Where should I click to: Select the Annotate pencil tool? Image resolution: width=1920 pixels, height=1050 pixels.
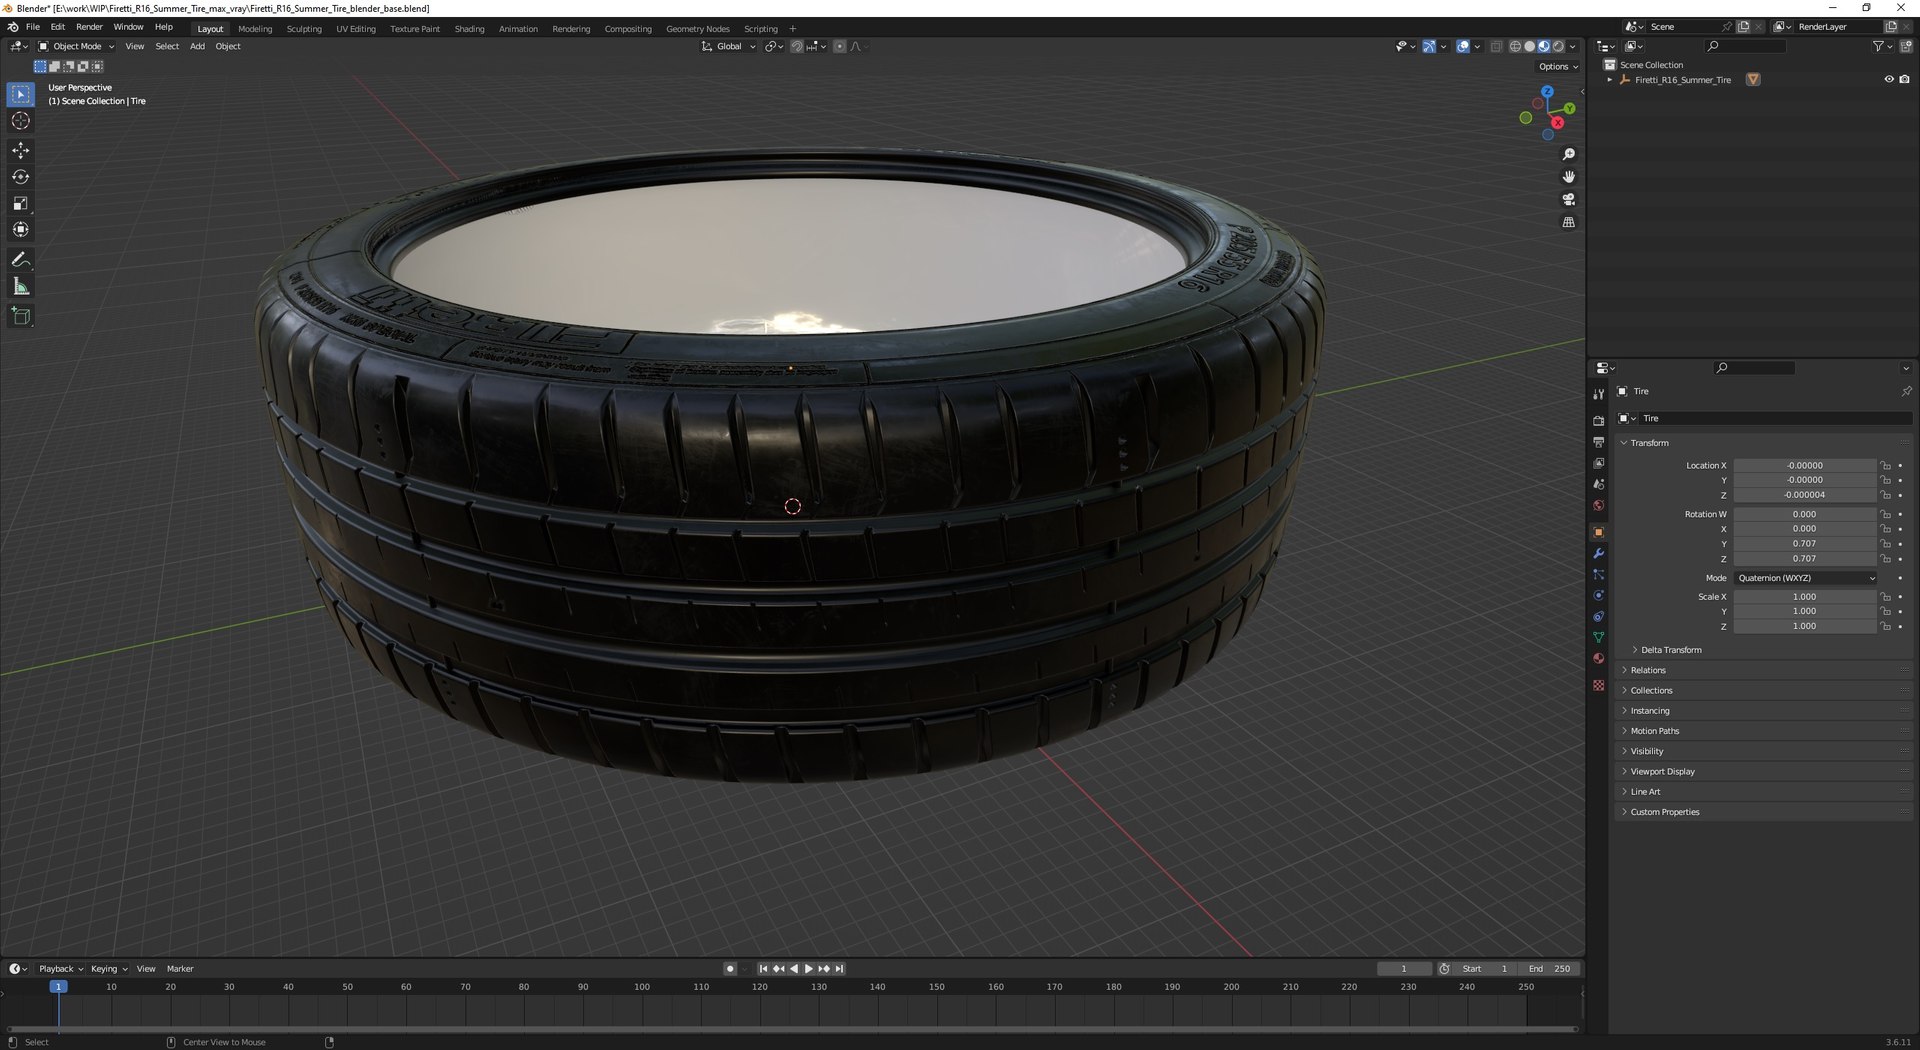21,260
